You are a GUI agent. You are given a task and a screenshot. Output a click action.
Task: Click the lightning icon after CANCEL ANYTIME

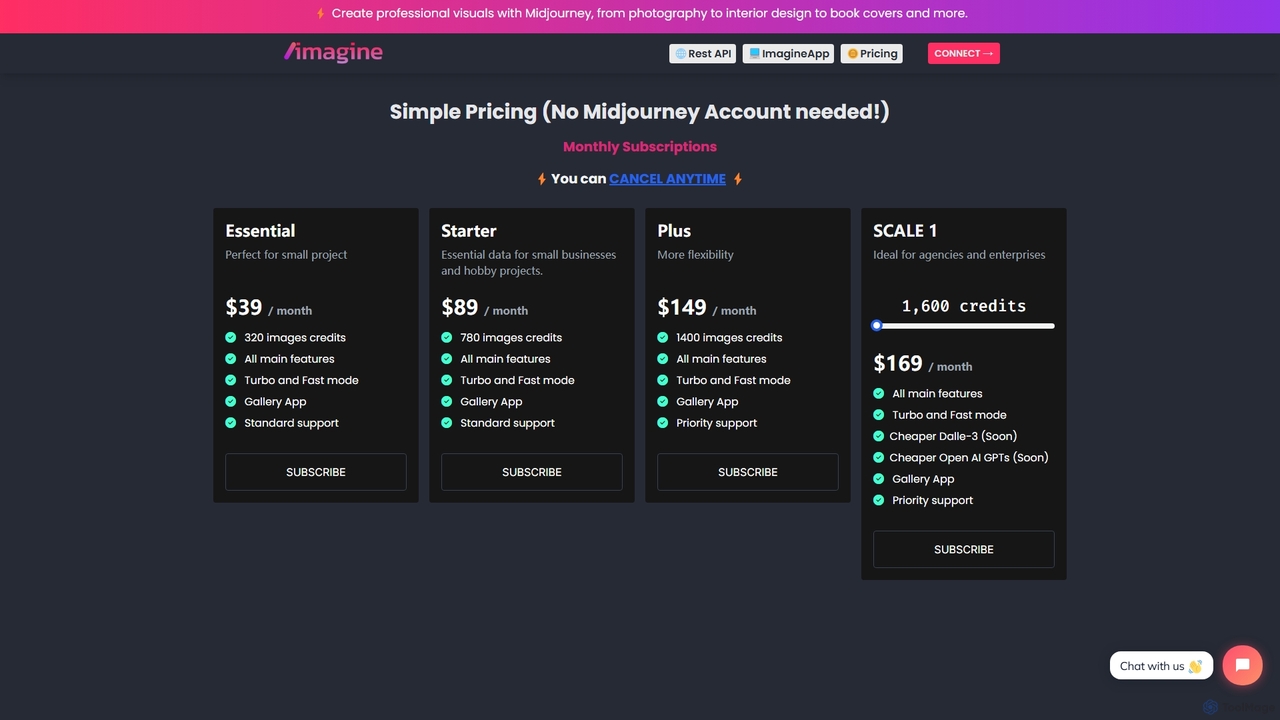pyautogui.click(x=738, y=179)
